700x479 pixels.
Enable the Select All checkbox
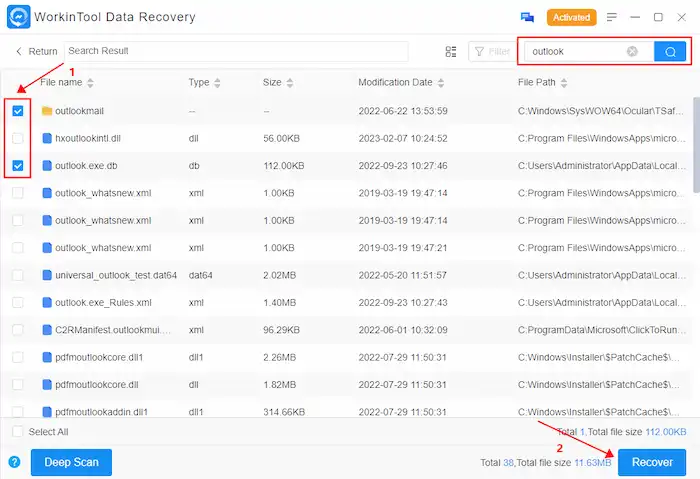pyautogui.click(x=18, y=431)
